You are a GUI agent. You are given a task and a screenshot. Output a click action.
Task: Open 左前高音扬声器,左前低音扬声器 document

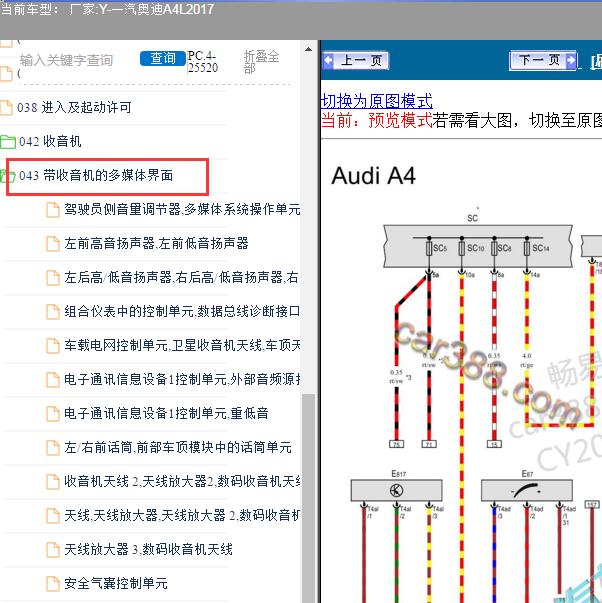point(156,243)
